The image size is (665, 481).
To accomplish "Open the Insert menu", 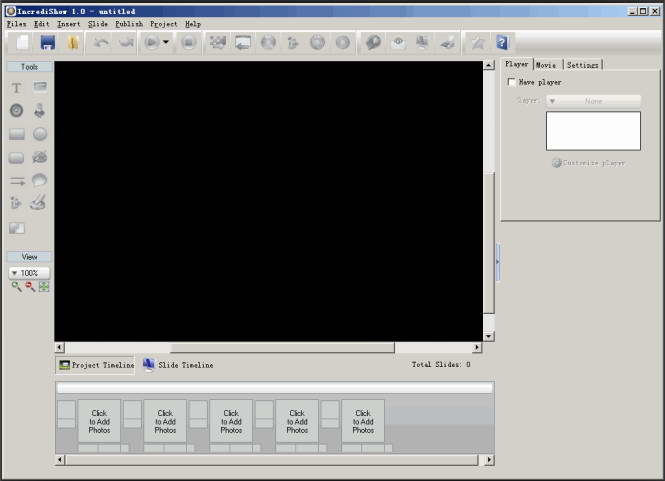I will 69,24.
